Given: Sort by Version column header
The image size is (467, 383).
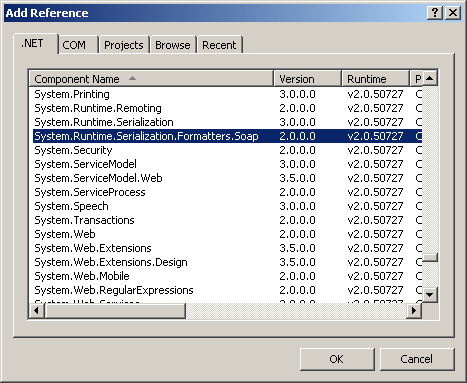Looking at the screenshot, I should 308,79.
